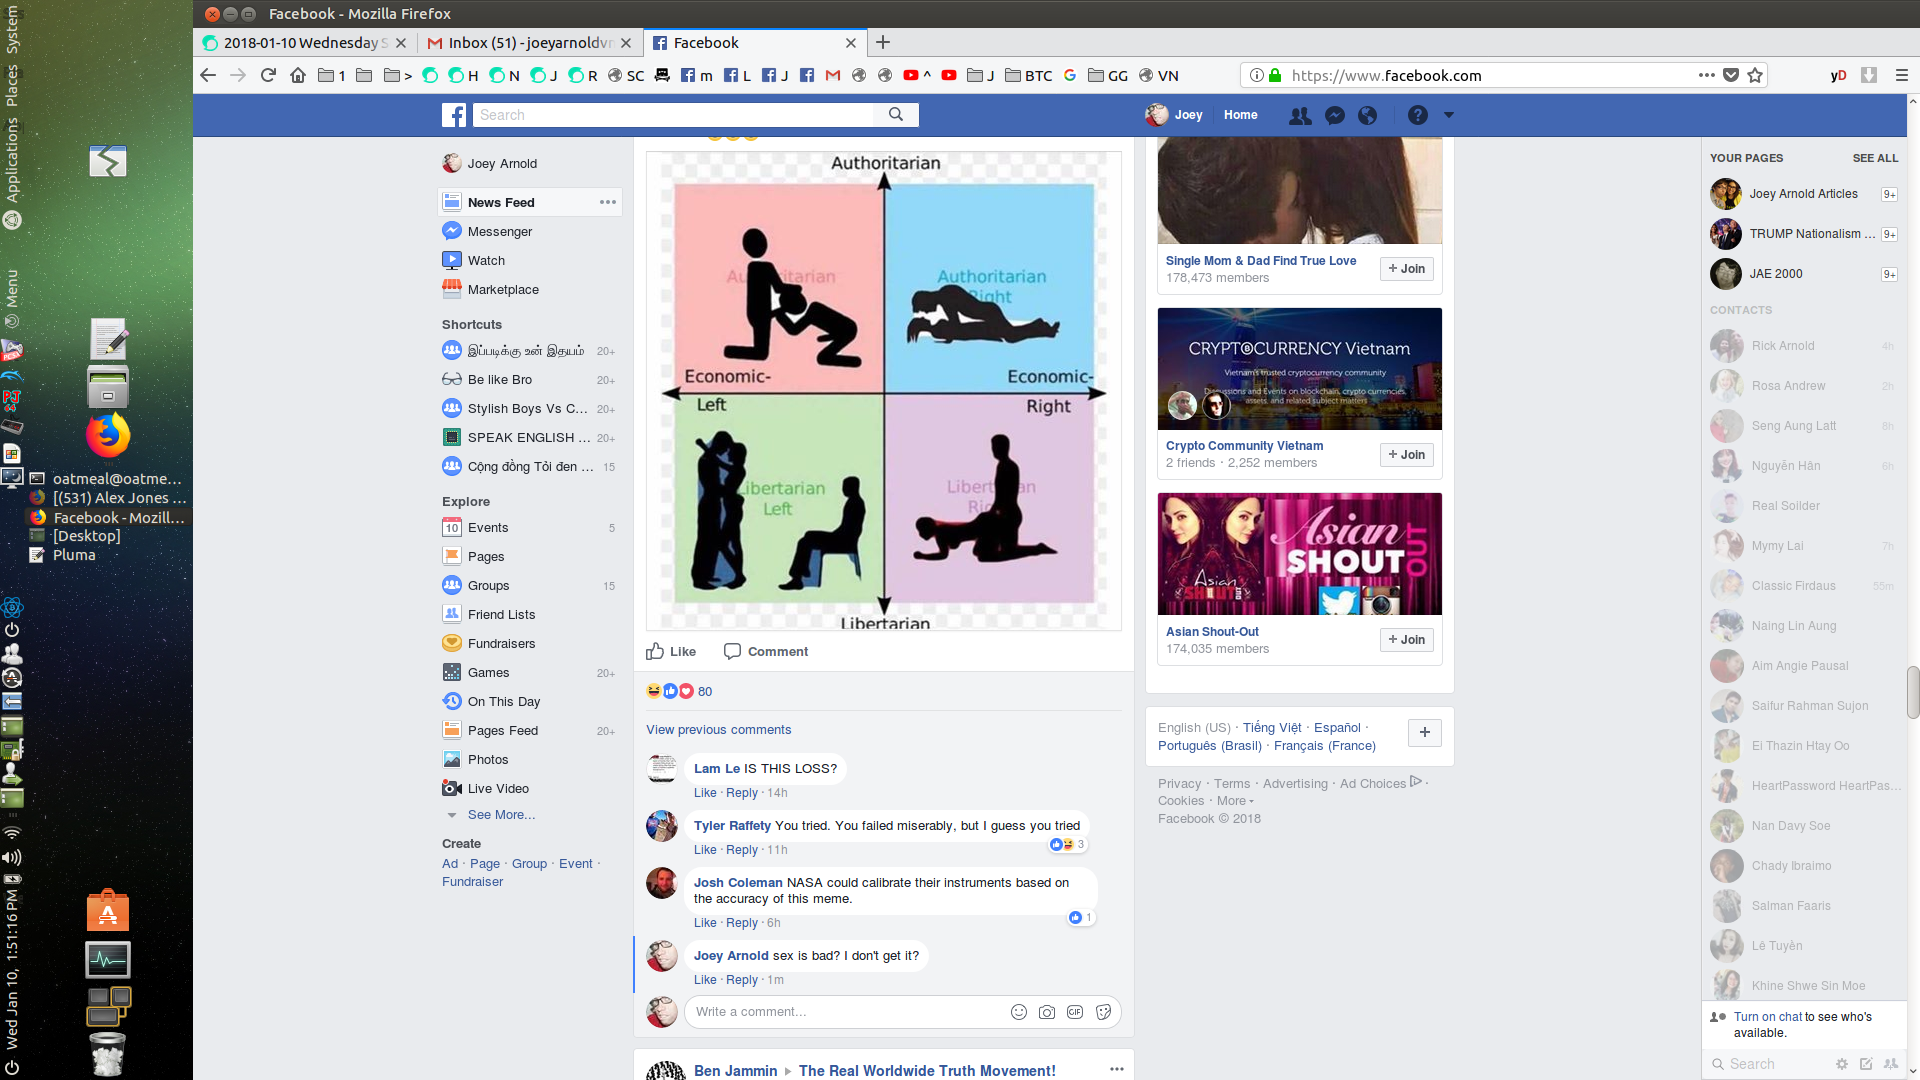The image size is (1920, 1080).
Task: Open Firefox page actions ellipsis menu
Action: (1707, 75)
